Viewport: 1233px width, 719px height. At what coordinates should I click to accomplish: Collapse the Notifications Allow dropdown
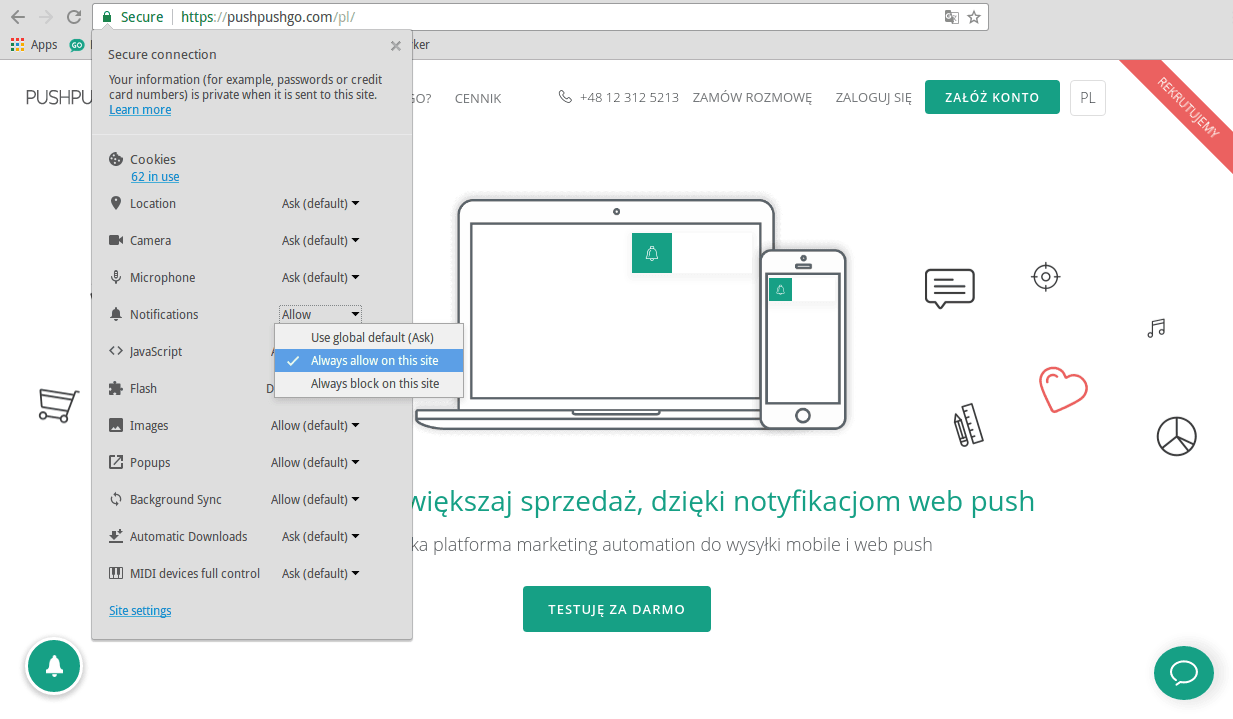click(x=320, y=314)
